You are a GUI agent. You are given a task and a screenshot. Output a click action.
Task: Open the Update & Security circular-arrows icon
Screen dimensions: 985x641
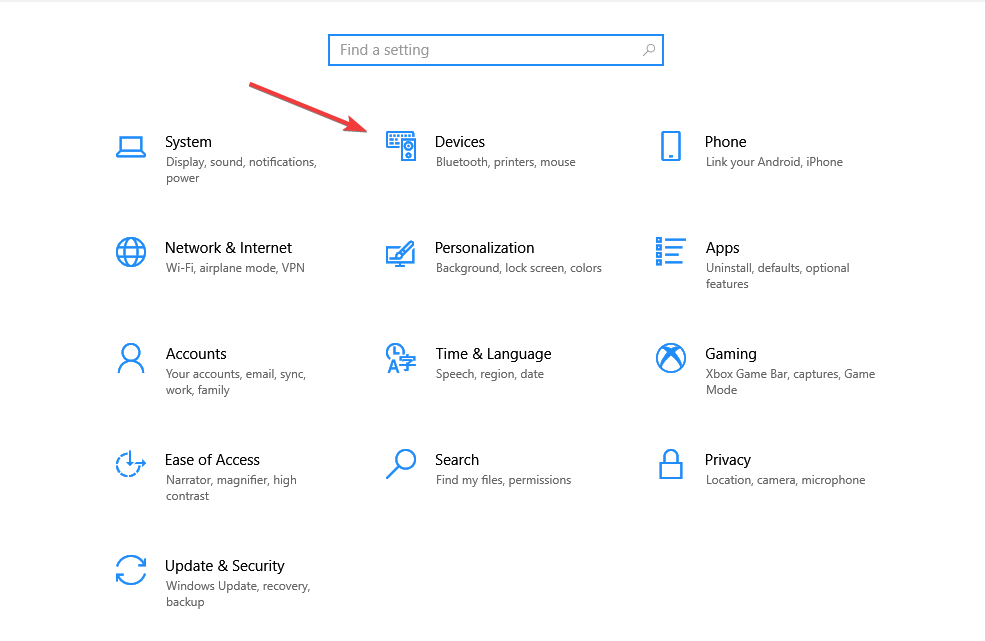[131, 570]
